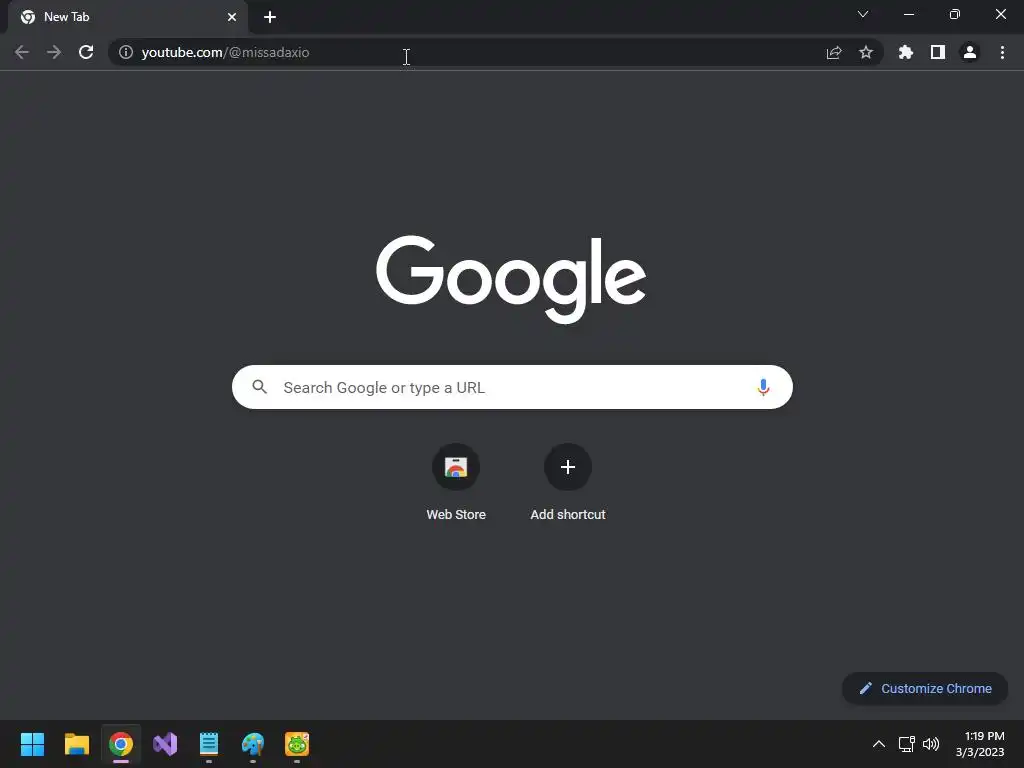Click the search magnifier icon

pyautogui.click(x=259, y=387)
